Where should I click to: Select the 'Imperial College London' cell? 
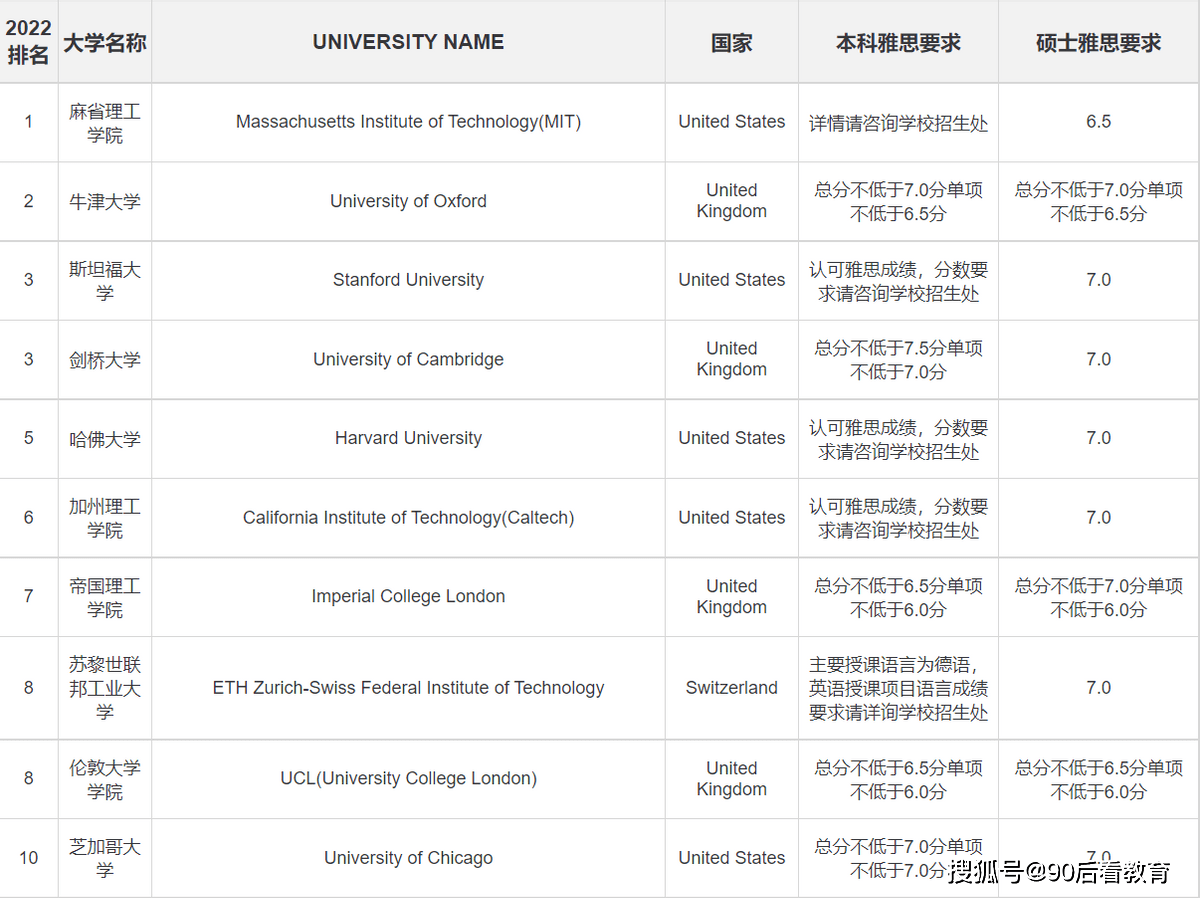click(408, 596)
